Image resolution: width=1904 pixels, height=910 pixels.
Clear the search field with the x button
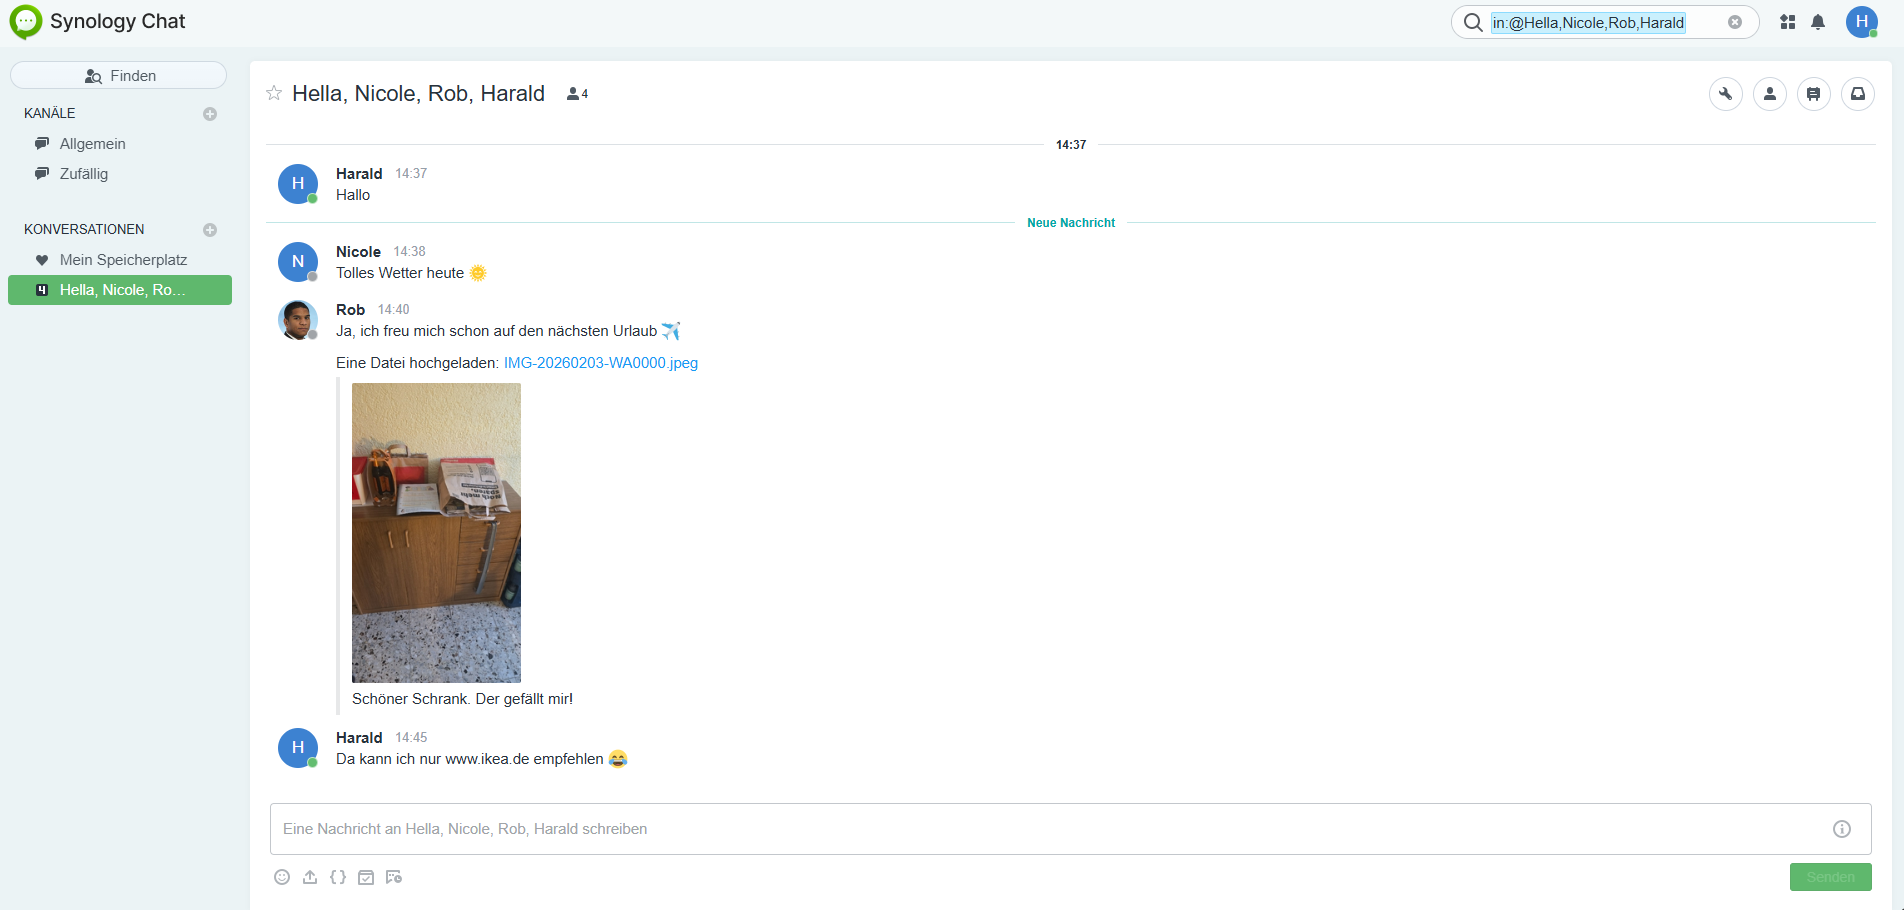click(1736, 21)
